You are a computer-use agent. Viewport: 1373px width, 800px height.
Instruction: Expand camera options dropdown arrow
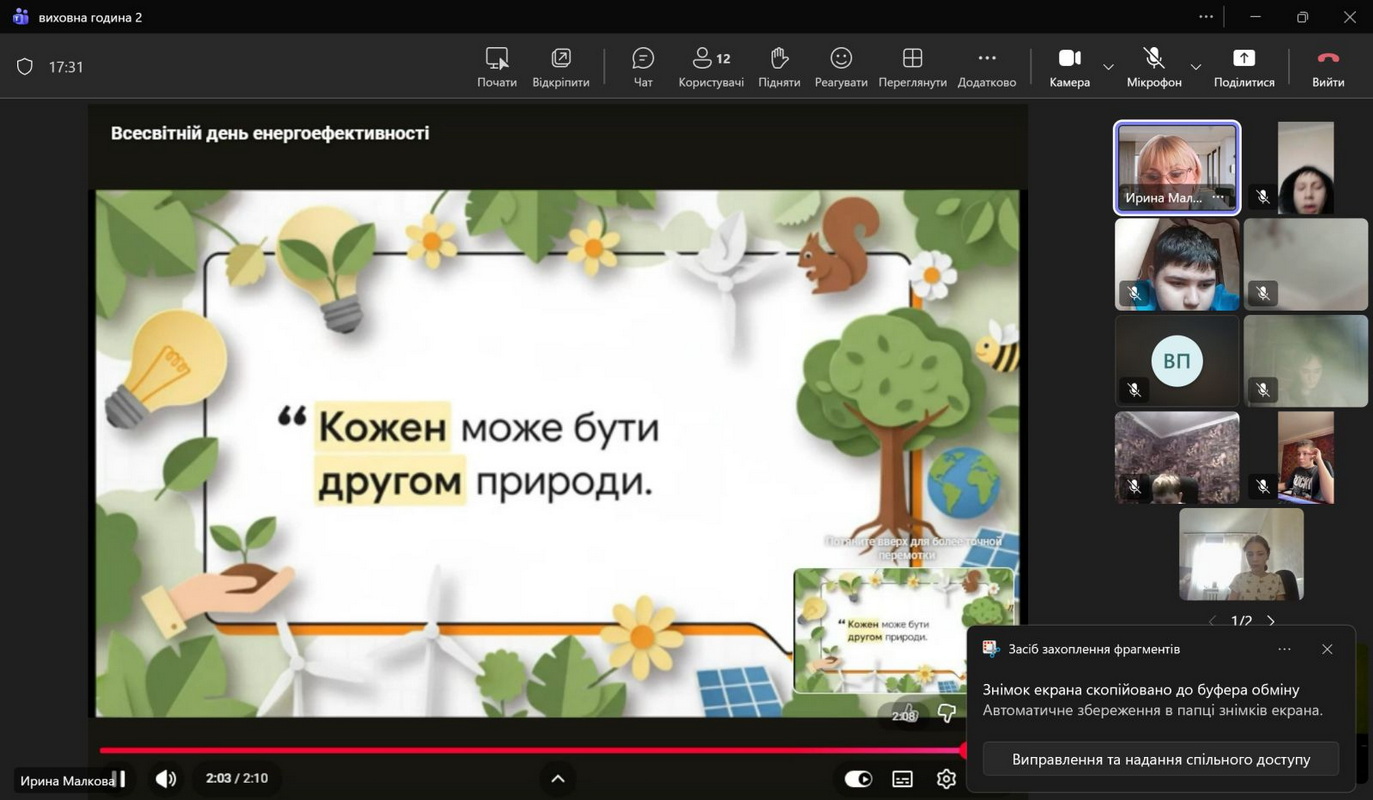click(1108, 67)
